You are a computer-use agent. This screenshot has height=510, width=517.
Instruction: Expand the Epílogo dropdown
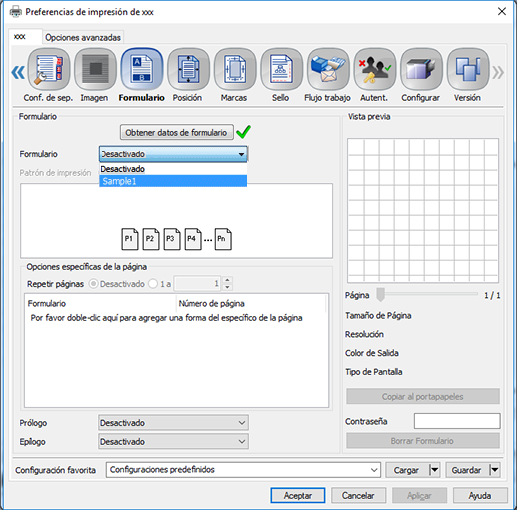(173, 442)
